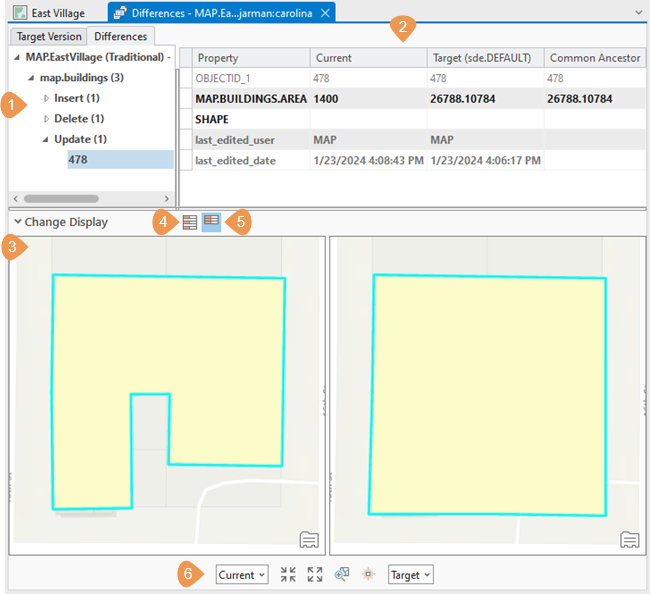650x594 pixels.
Task: Toggle single-pane display view button
Action: (190, 222)
